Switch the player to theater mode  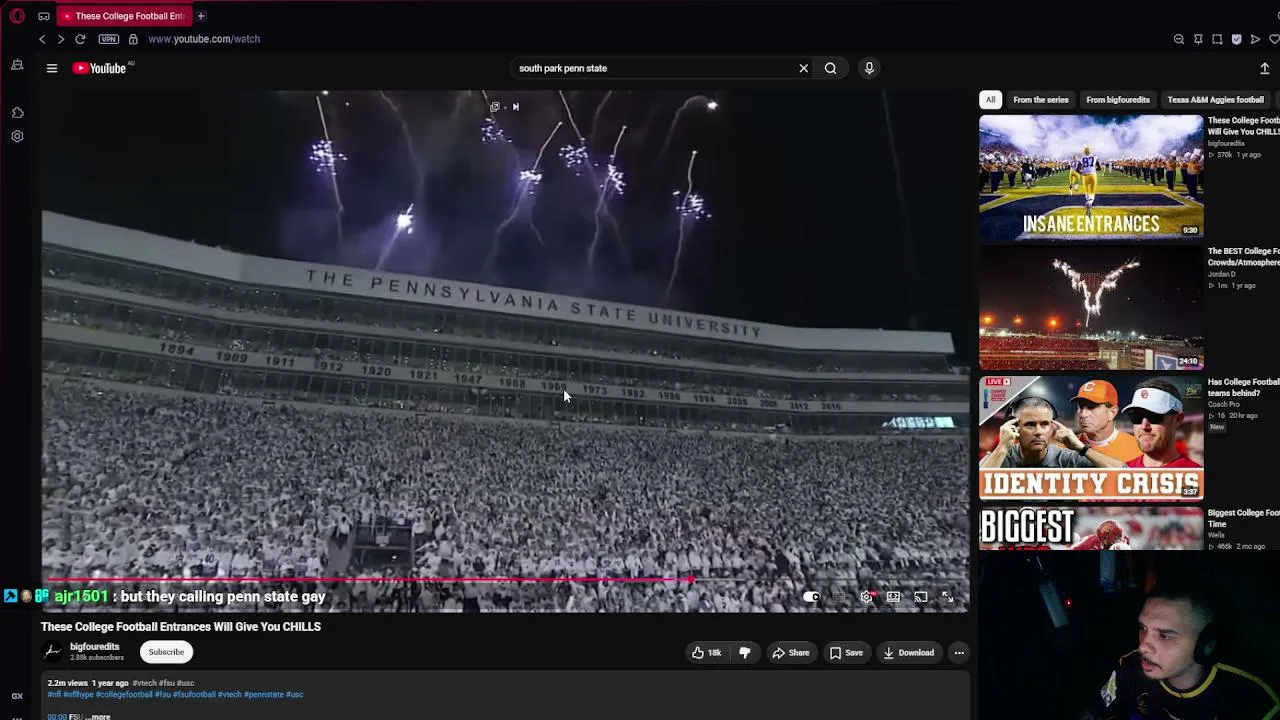click(x=893, y=597)
